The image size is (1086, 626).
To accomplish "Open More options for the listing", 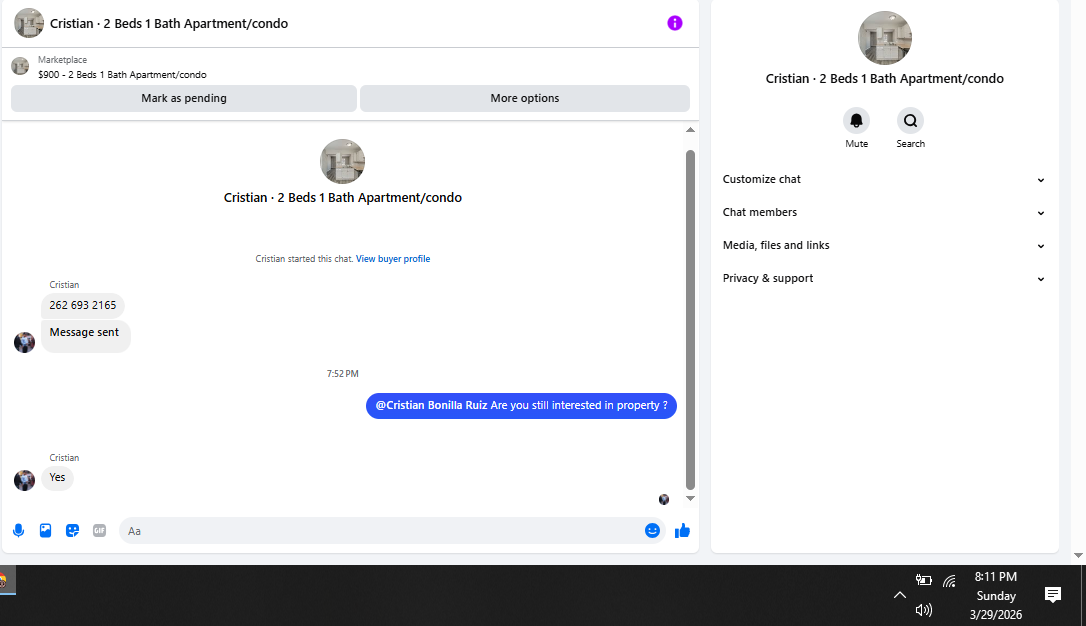I will pyautogui.click(x=525, y=98).
